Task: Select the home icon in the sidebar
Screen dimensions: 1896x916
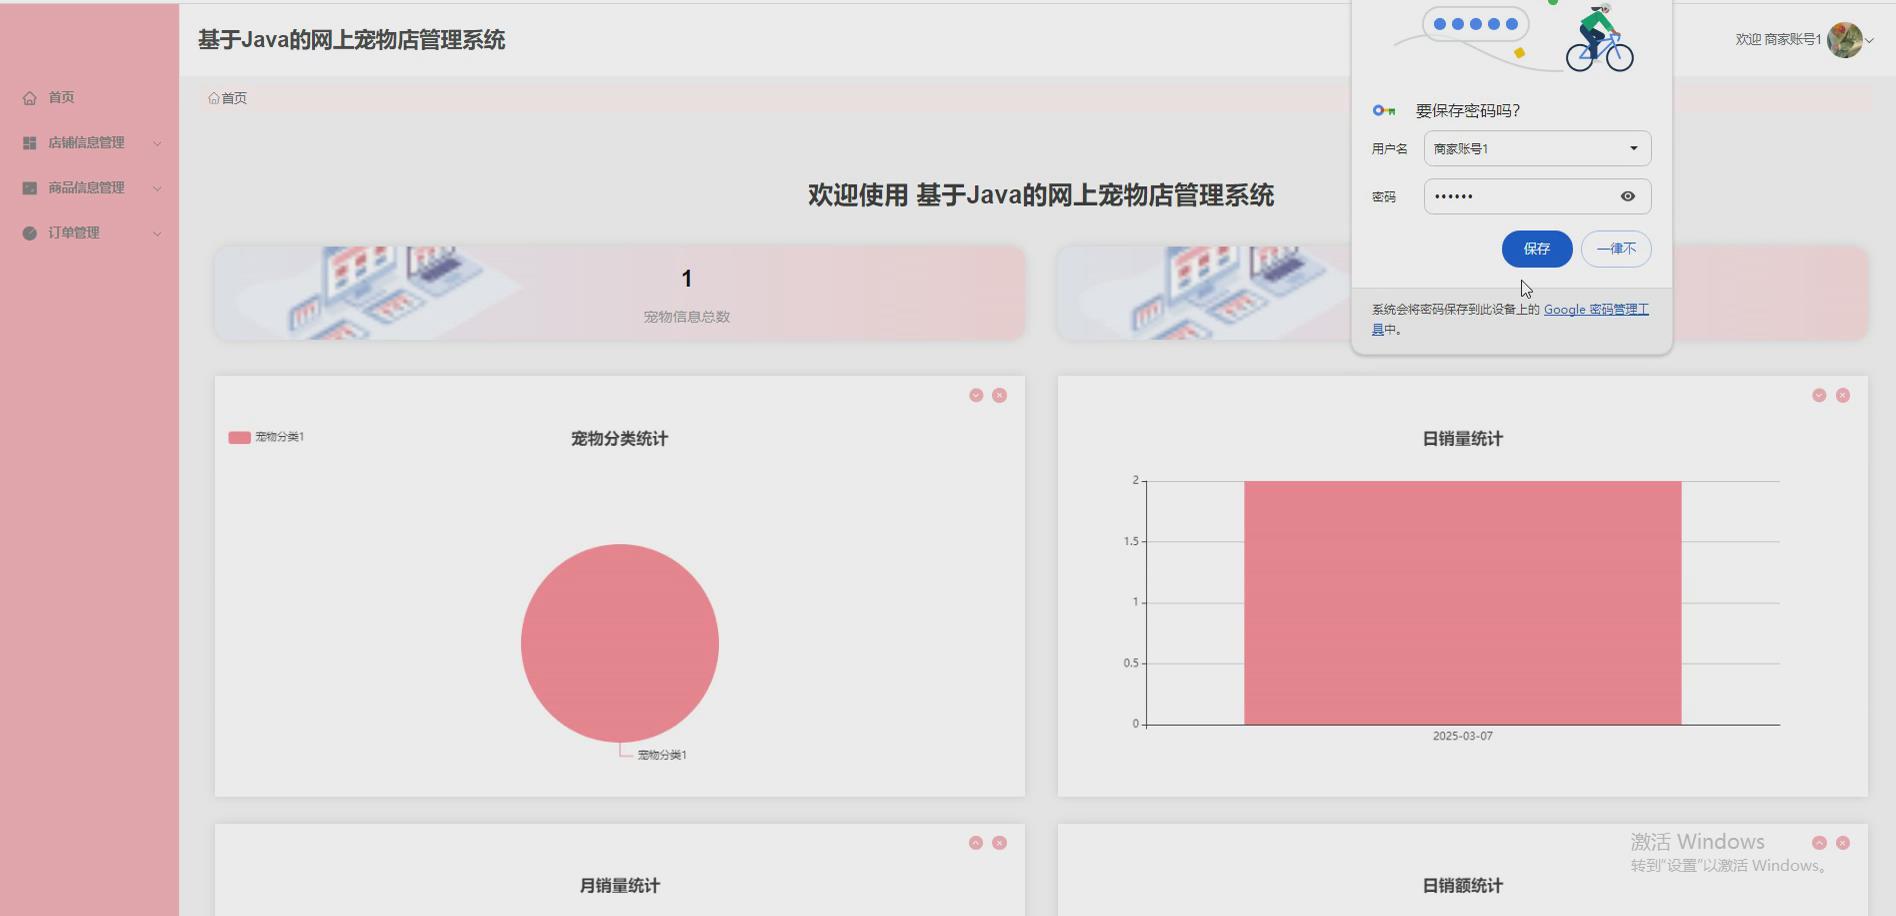Action: tap(28, 97)
